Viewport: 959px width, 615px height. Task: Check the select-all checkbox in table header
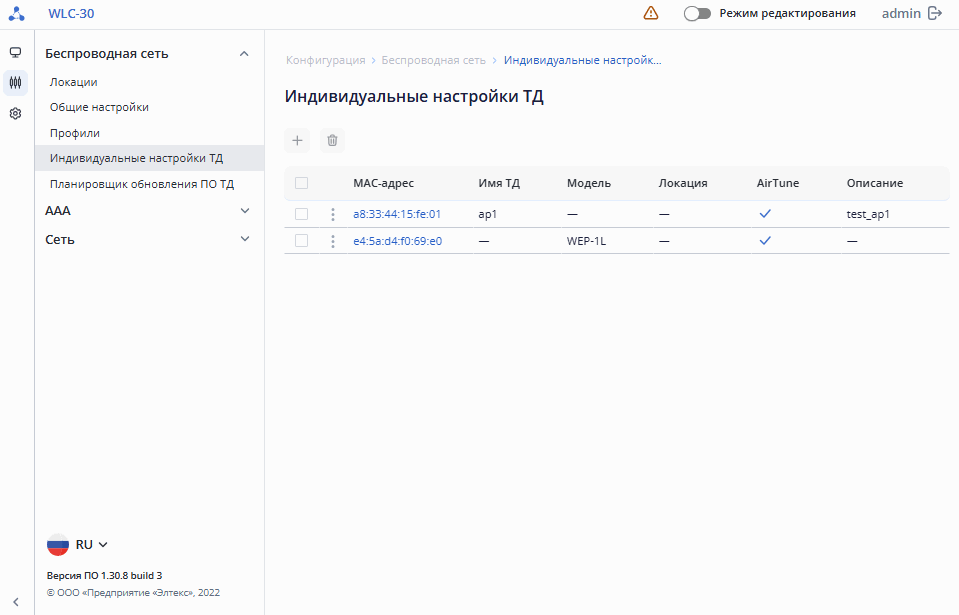pyautogui.click(x=301, y=183)
